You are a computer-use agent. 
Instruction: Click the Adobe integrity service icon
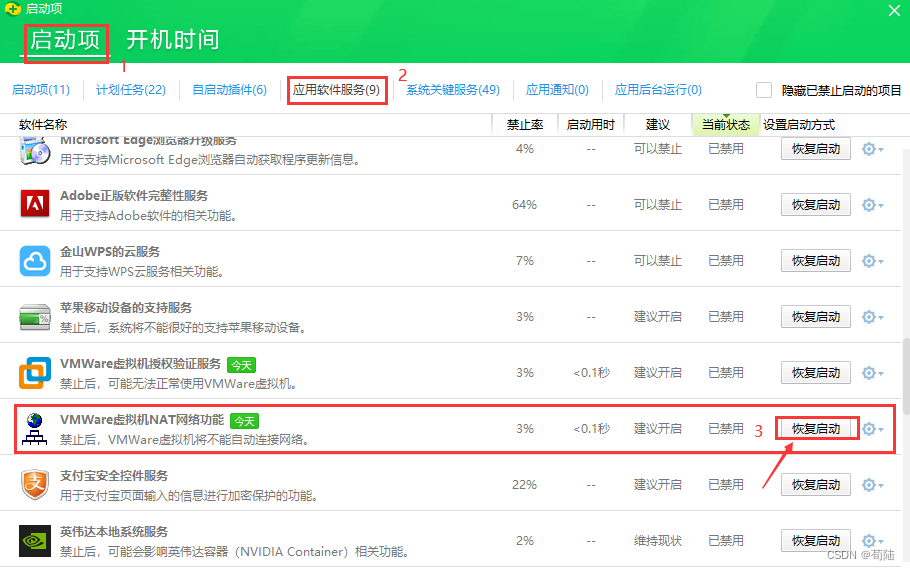point(35,204)
